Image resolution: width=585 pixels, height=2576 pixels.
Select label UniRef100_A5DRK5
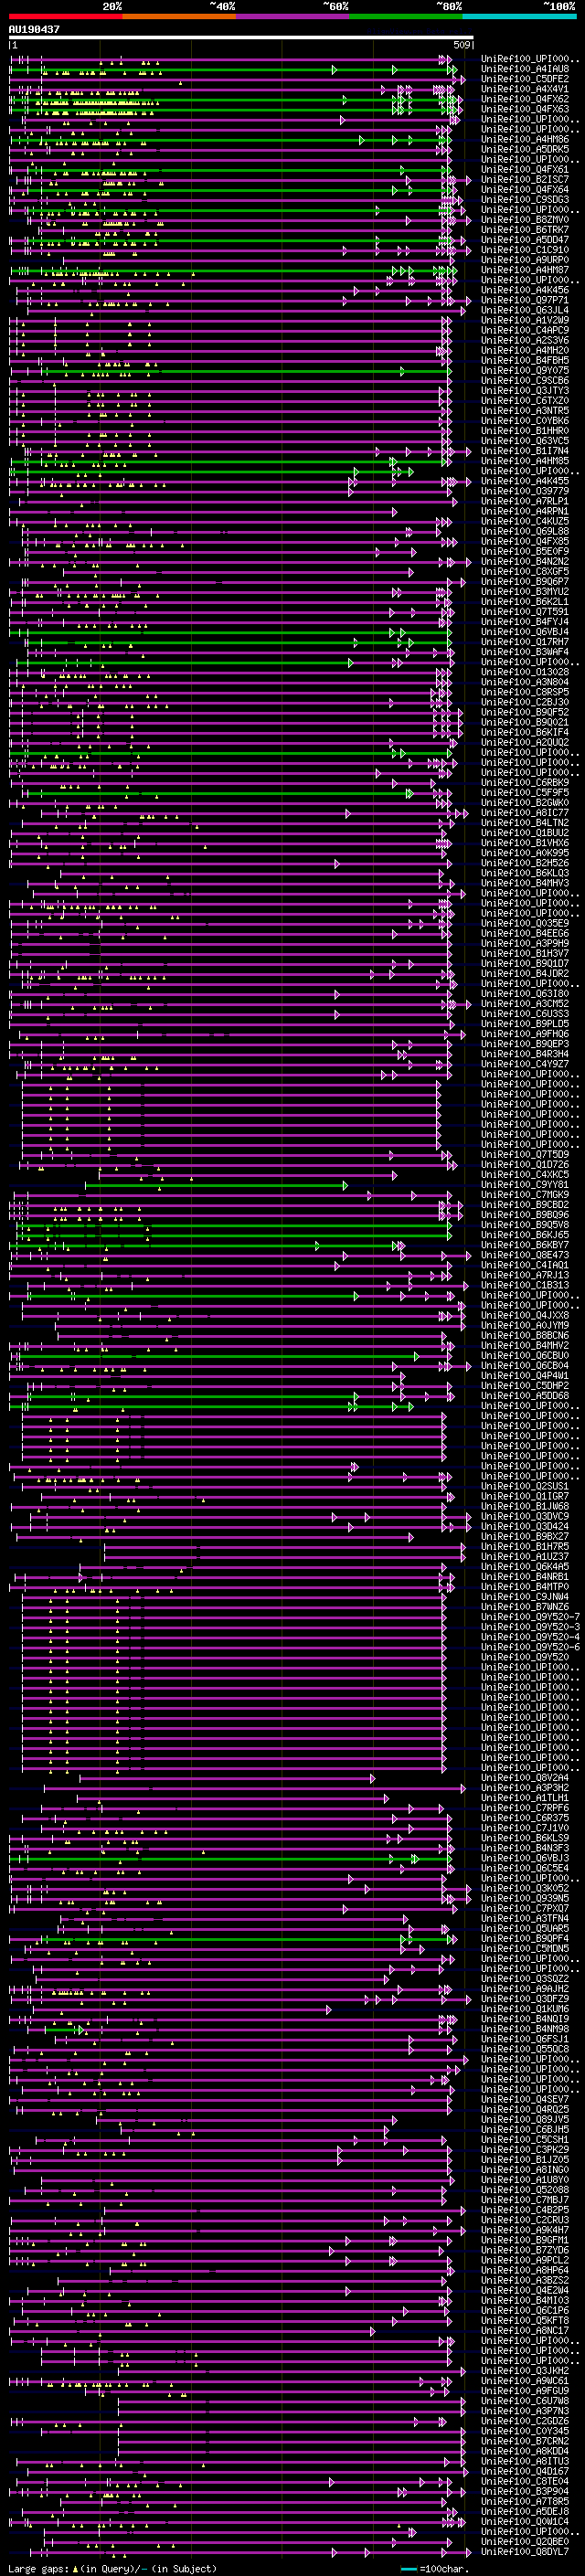(525, 150)
